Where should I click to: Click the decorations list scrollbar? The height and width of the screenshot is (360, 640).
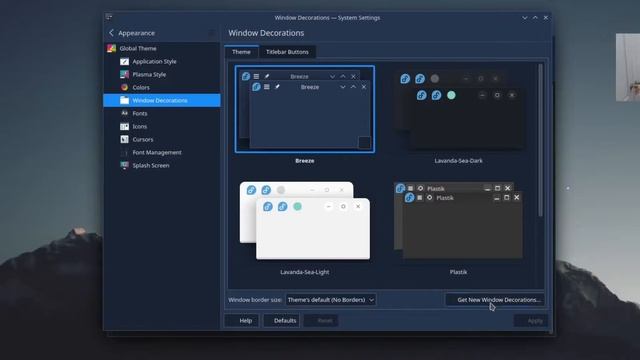pos(540,141)
